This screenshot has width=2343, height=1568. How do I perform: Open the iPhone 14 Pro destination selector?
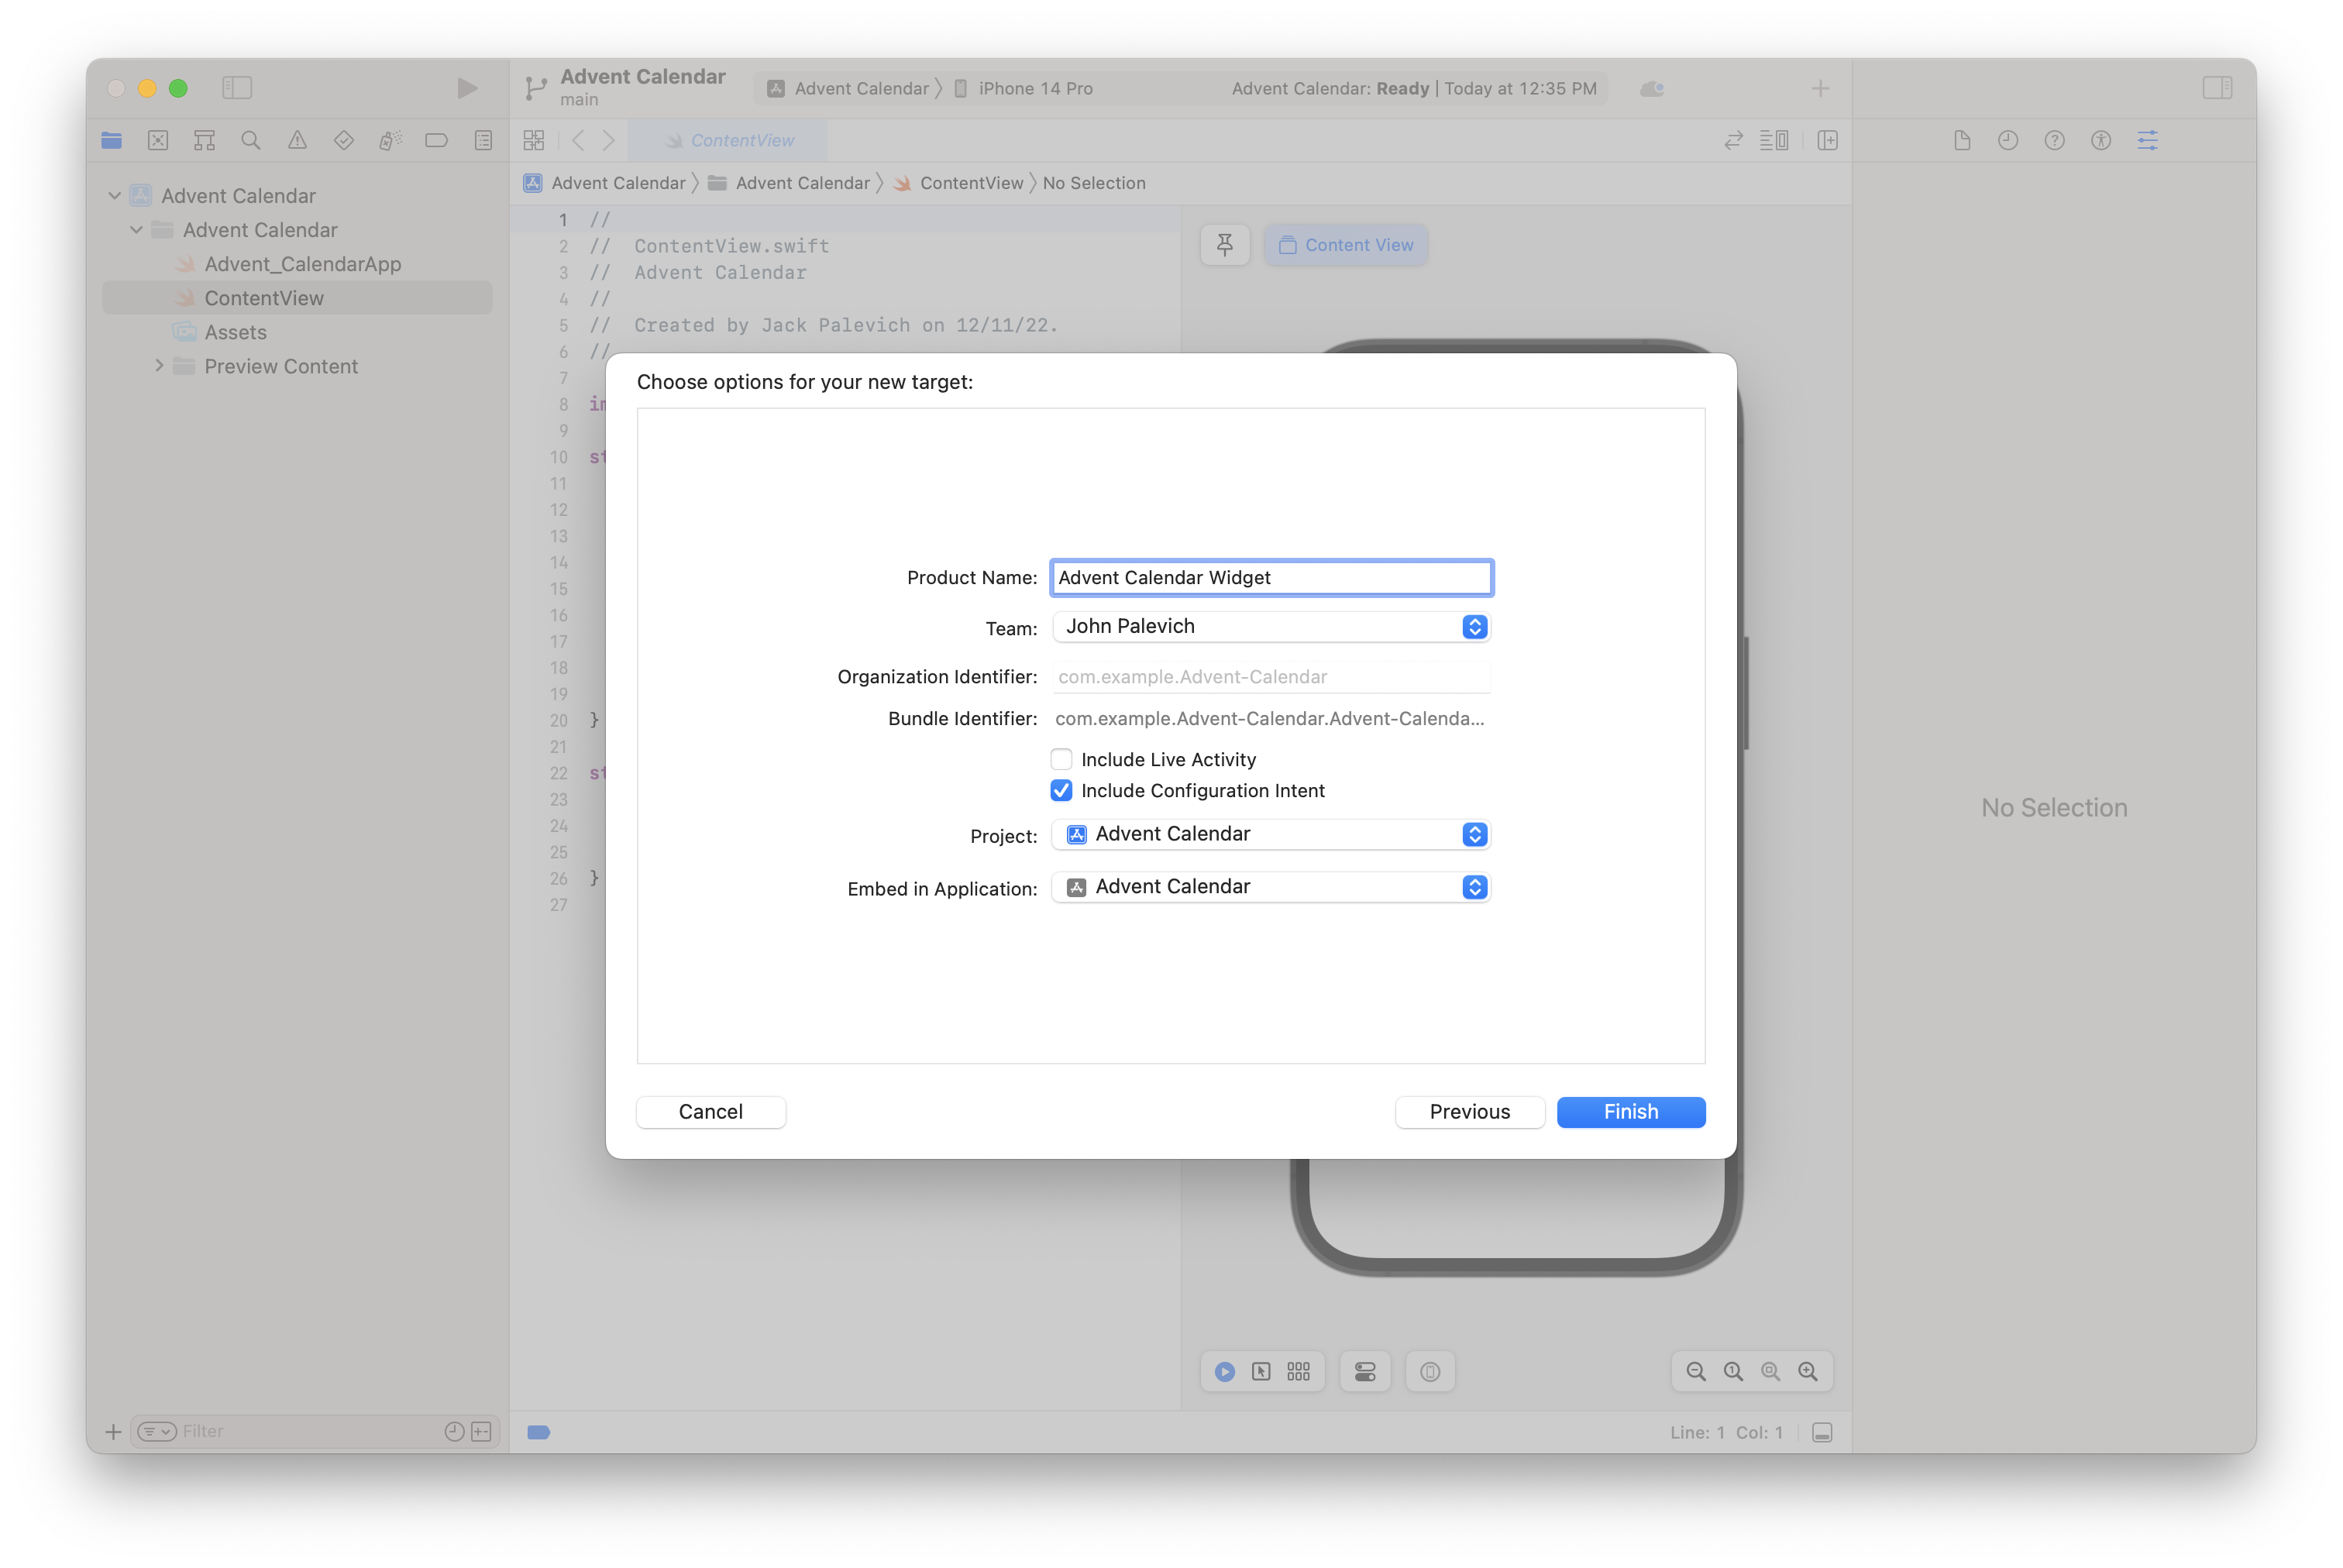coord(1023,88)
